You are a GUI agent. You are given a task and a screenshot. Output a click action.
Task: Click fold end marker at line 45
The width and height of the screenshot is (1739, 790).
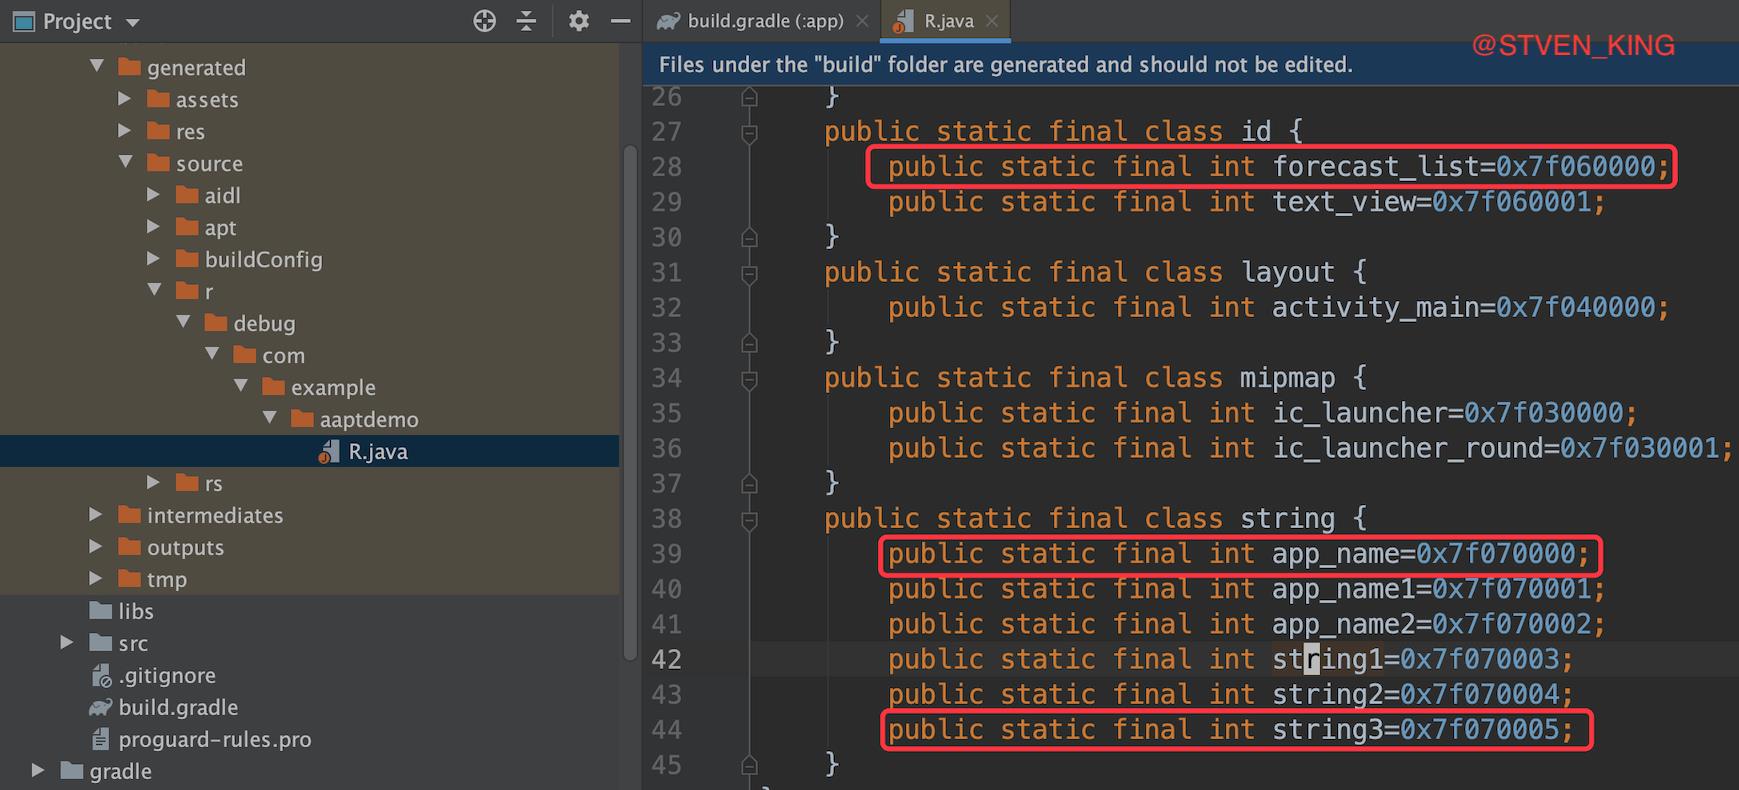tap(749, 765)
